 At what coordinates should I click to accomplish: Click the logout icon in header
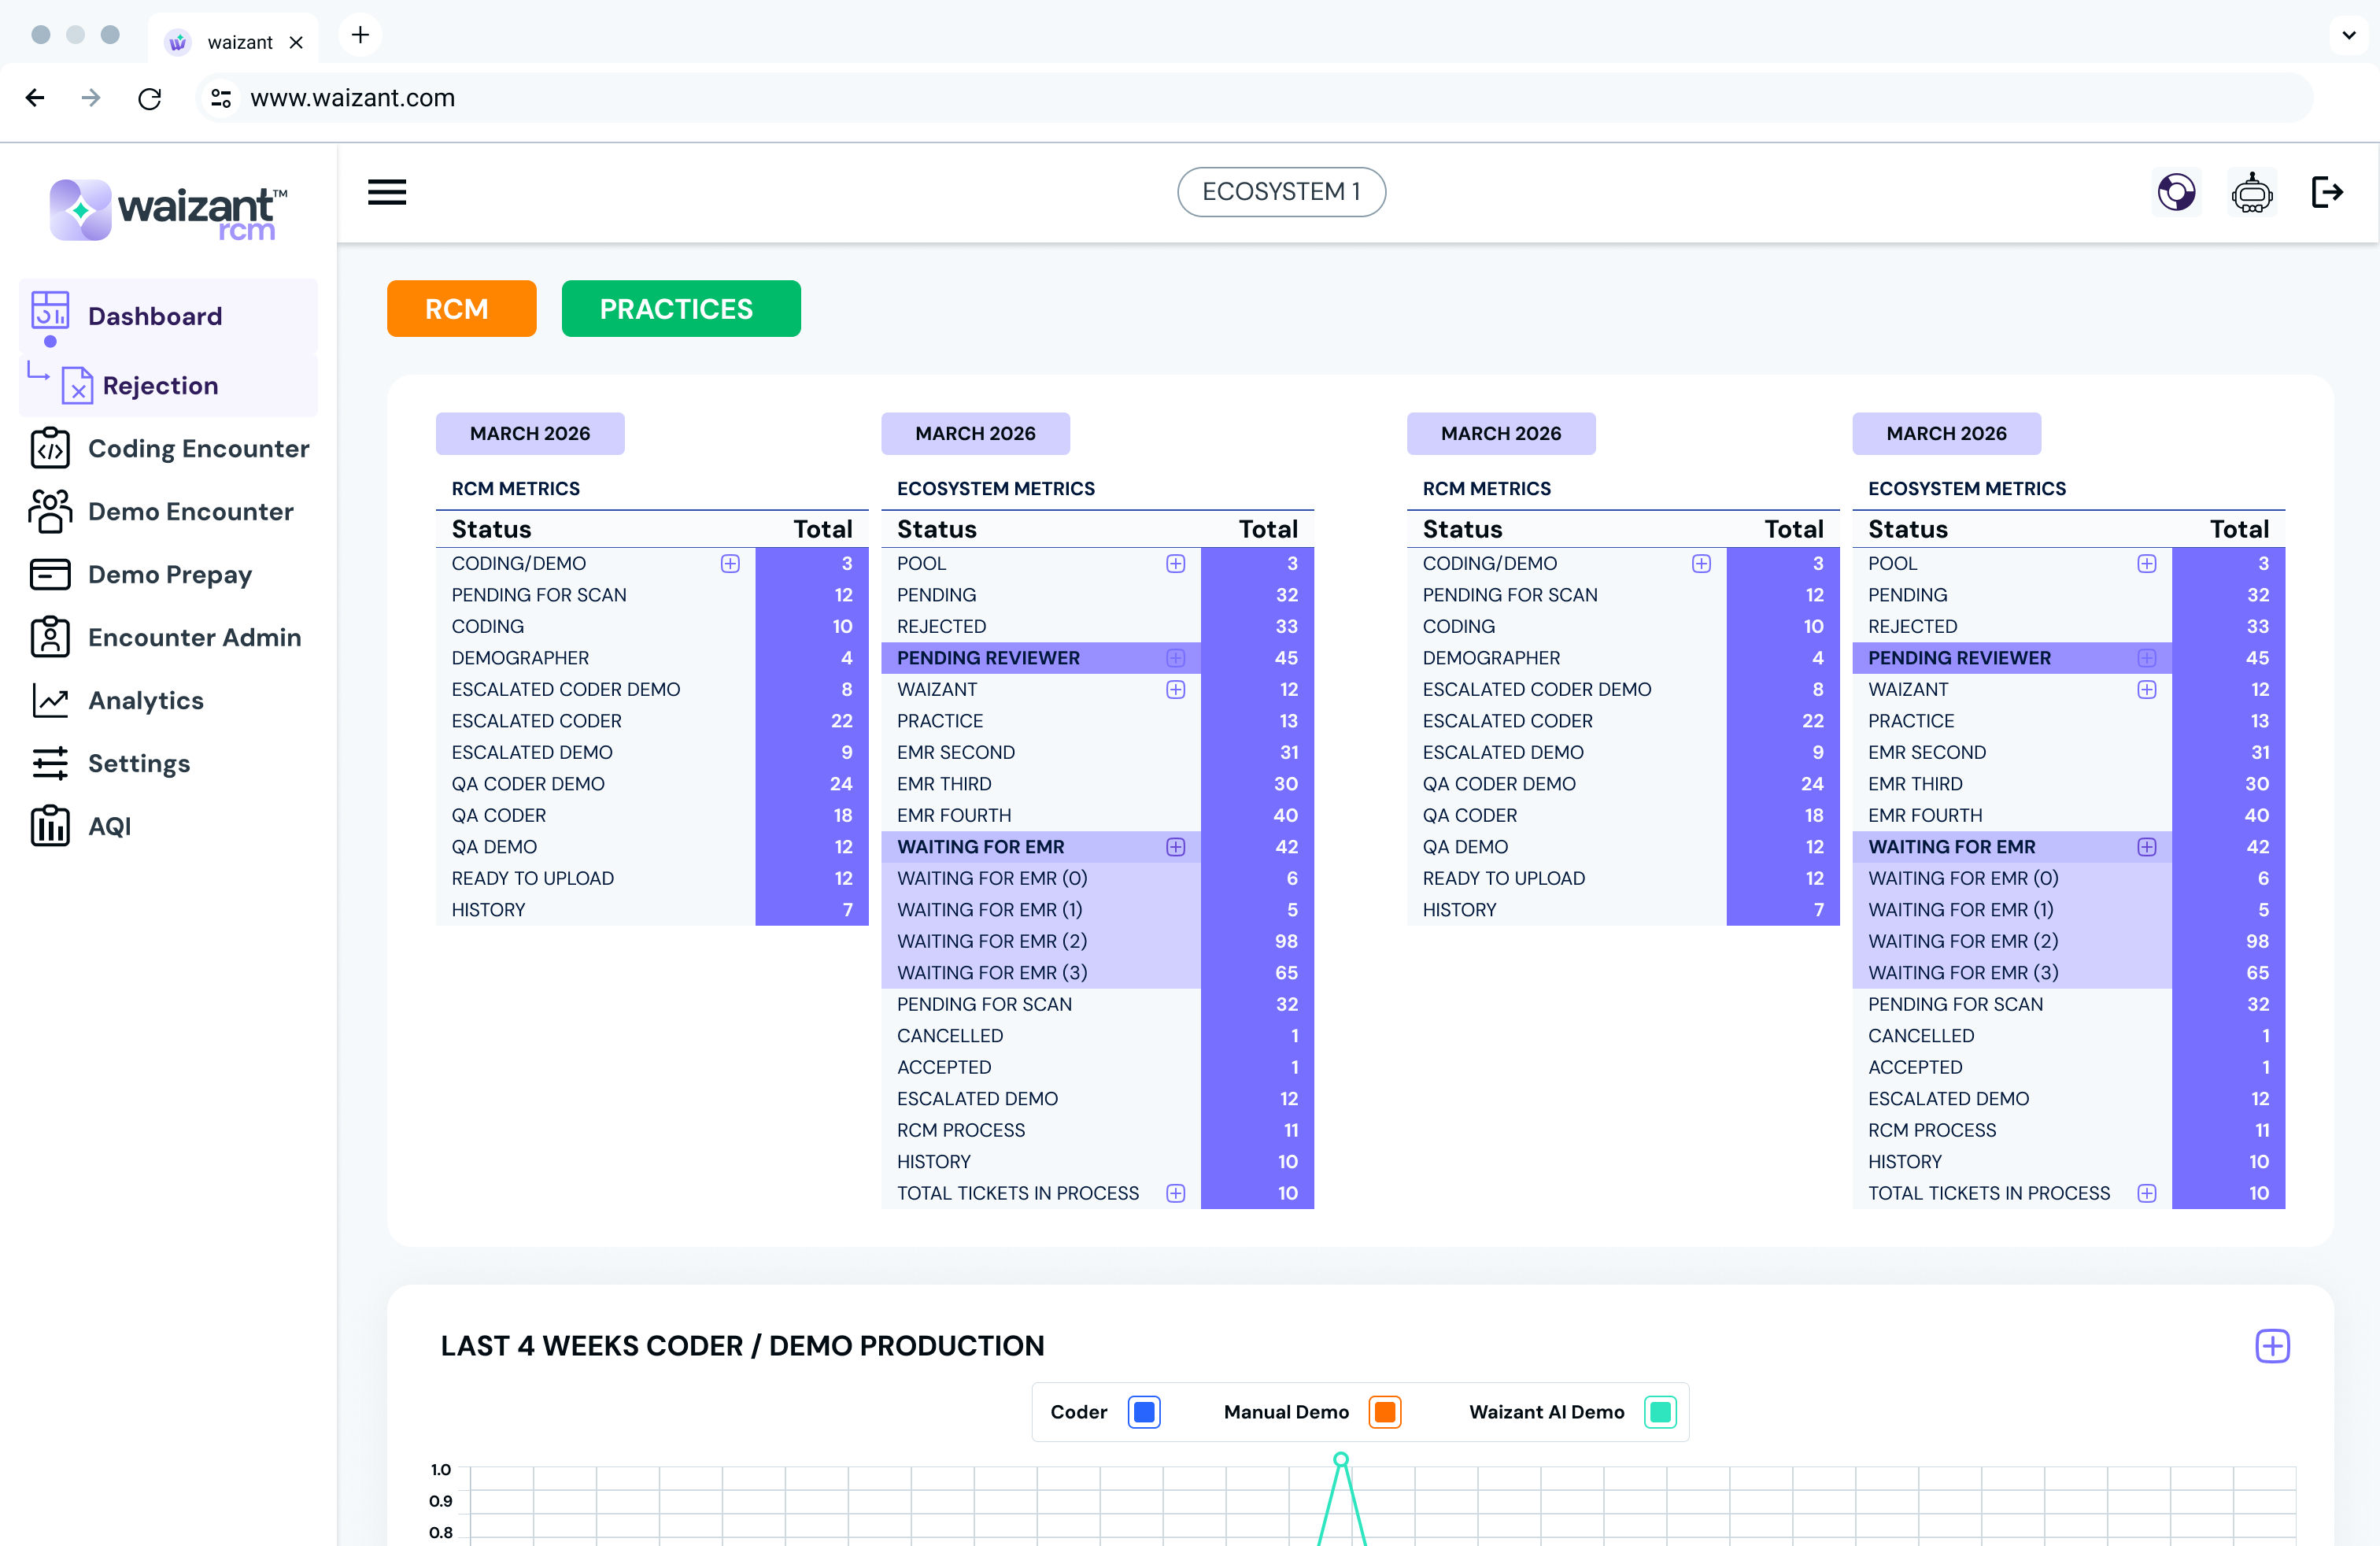coord(2327,192)
